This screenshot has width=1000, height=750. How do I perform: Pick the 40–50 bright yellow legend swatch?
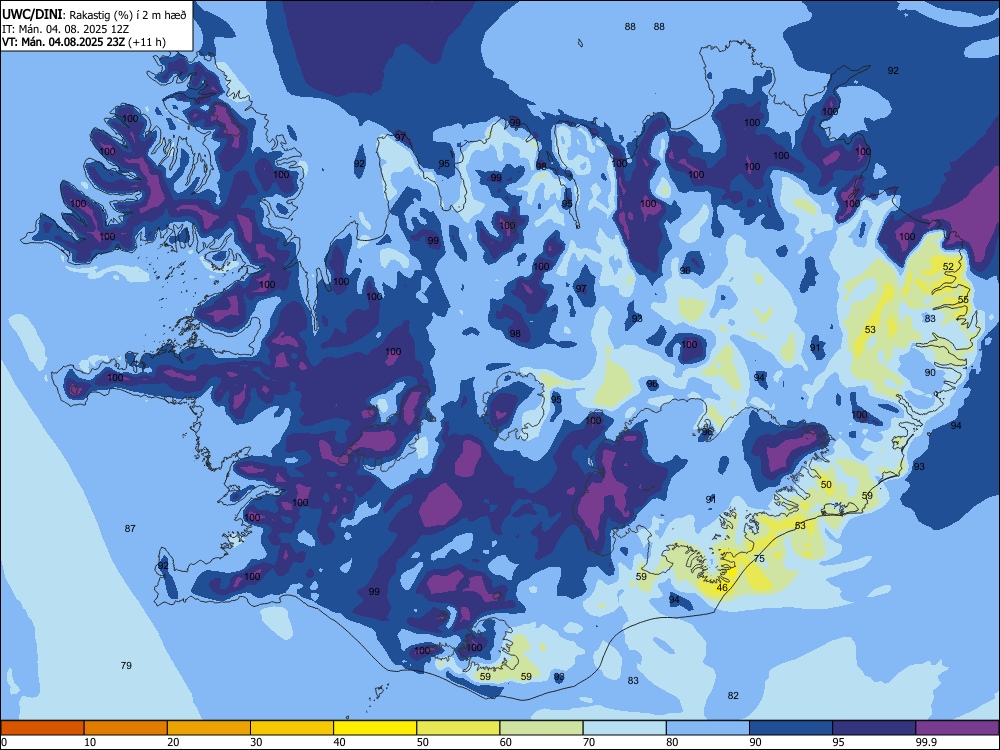click(x=375, y=728)
